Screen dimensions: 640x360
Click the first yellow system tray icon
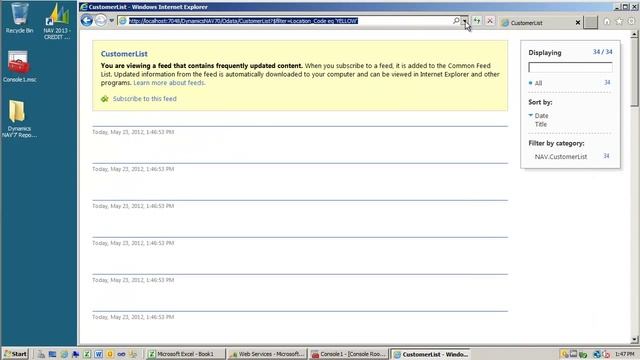564,354
